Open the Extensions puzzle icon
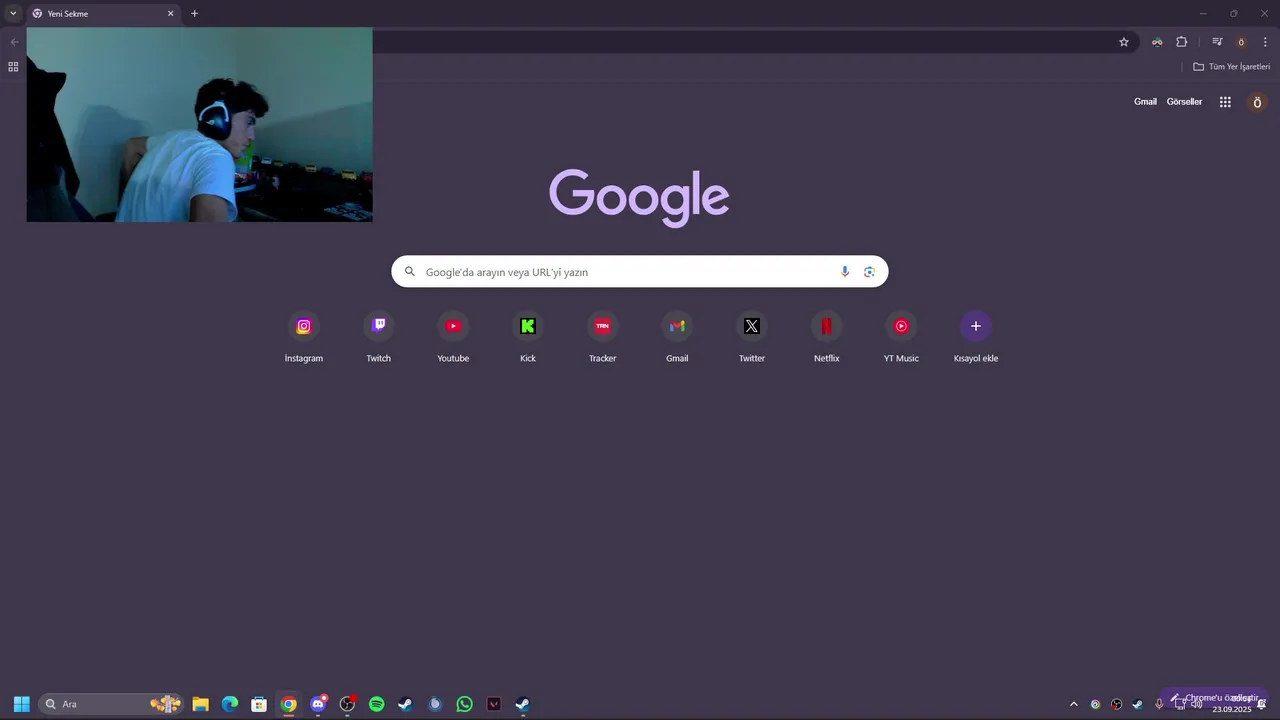The width and height of the screenshot is (1280, 720). point(1181,42)
